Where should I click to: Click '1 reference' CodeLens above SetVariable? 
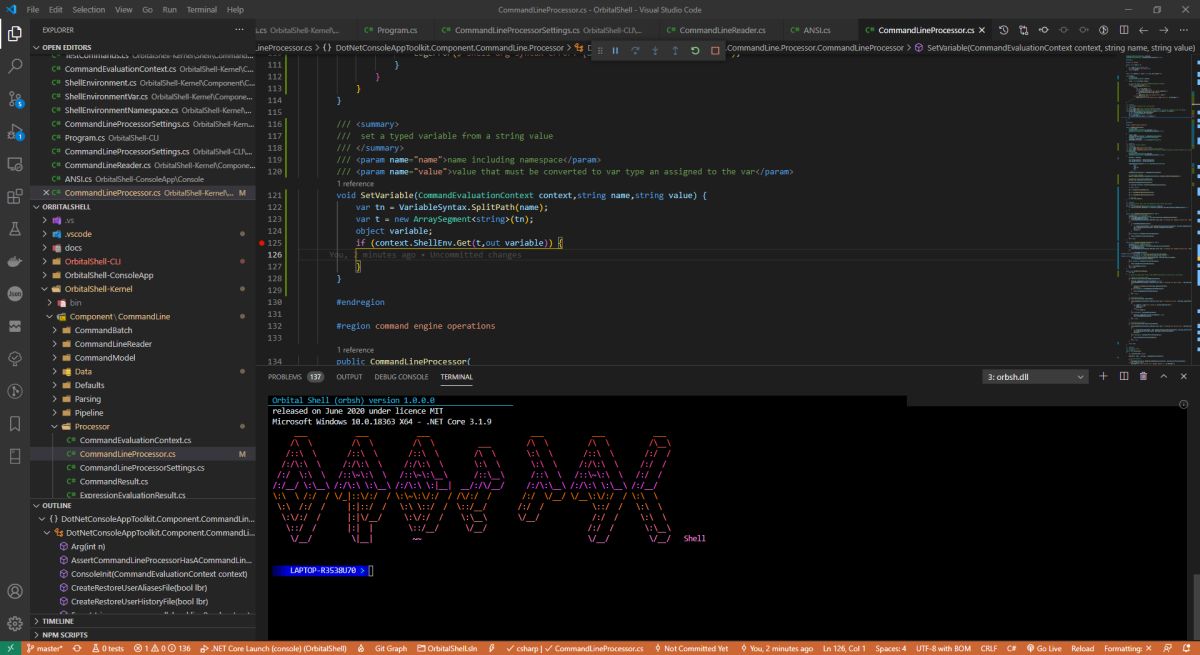355,184
